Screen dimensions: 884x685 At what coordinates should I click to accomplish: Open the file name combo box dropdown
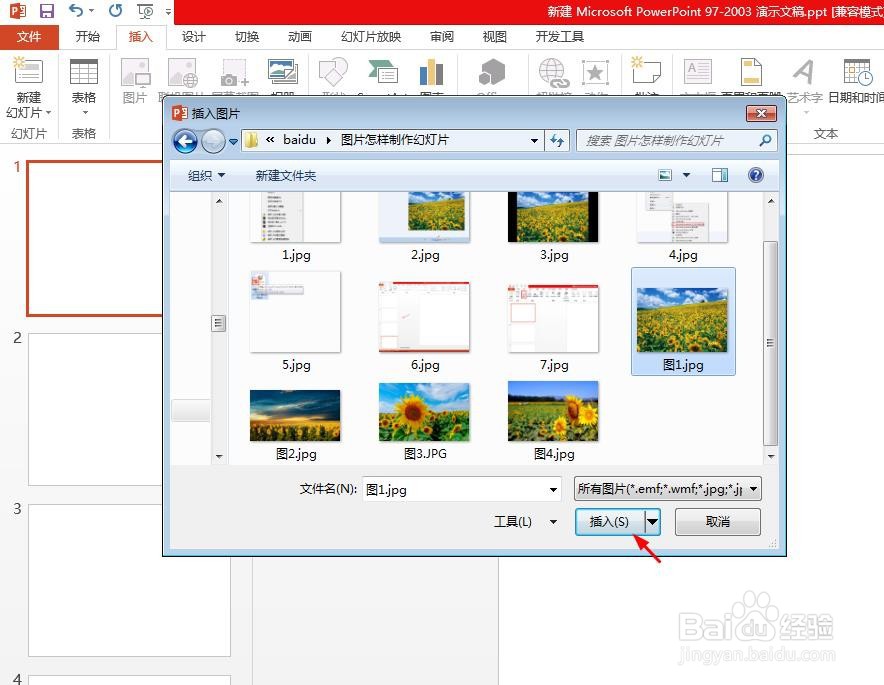[x=553, y=489]
